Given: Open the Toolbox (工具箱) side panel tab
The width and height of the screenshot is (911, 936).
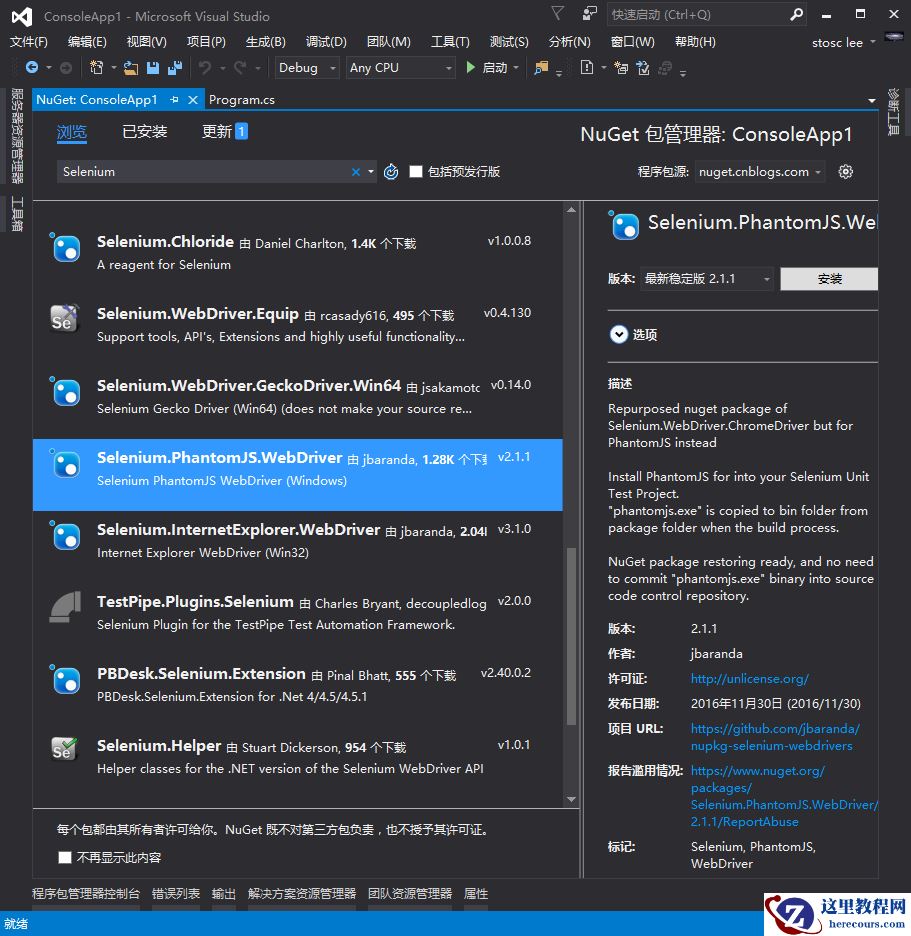Looking at the screenshot, I should pos(17,214).
